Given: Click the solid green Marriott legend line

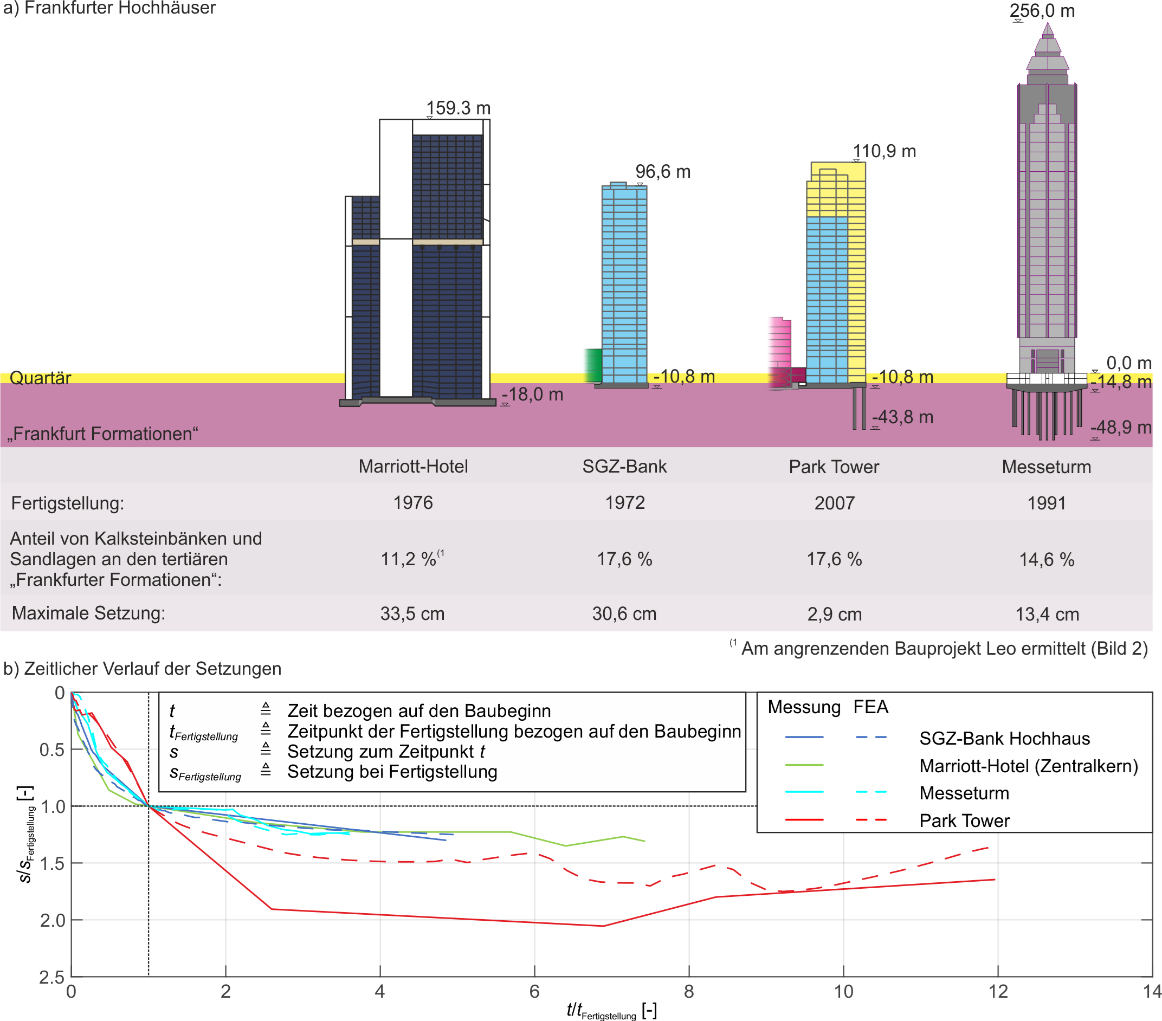Looking at the screenshot, I should click(x=804, y=765).
